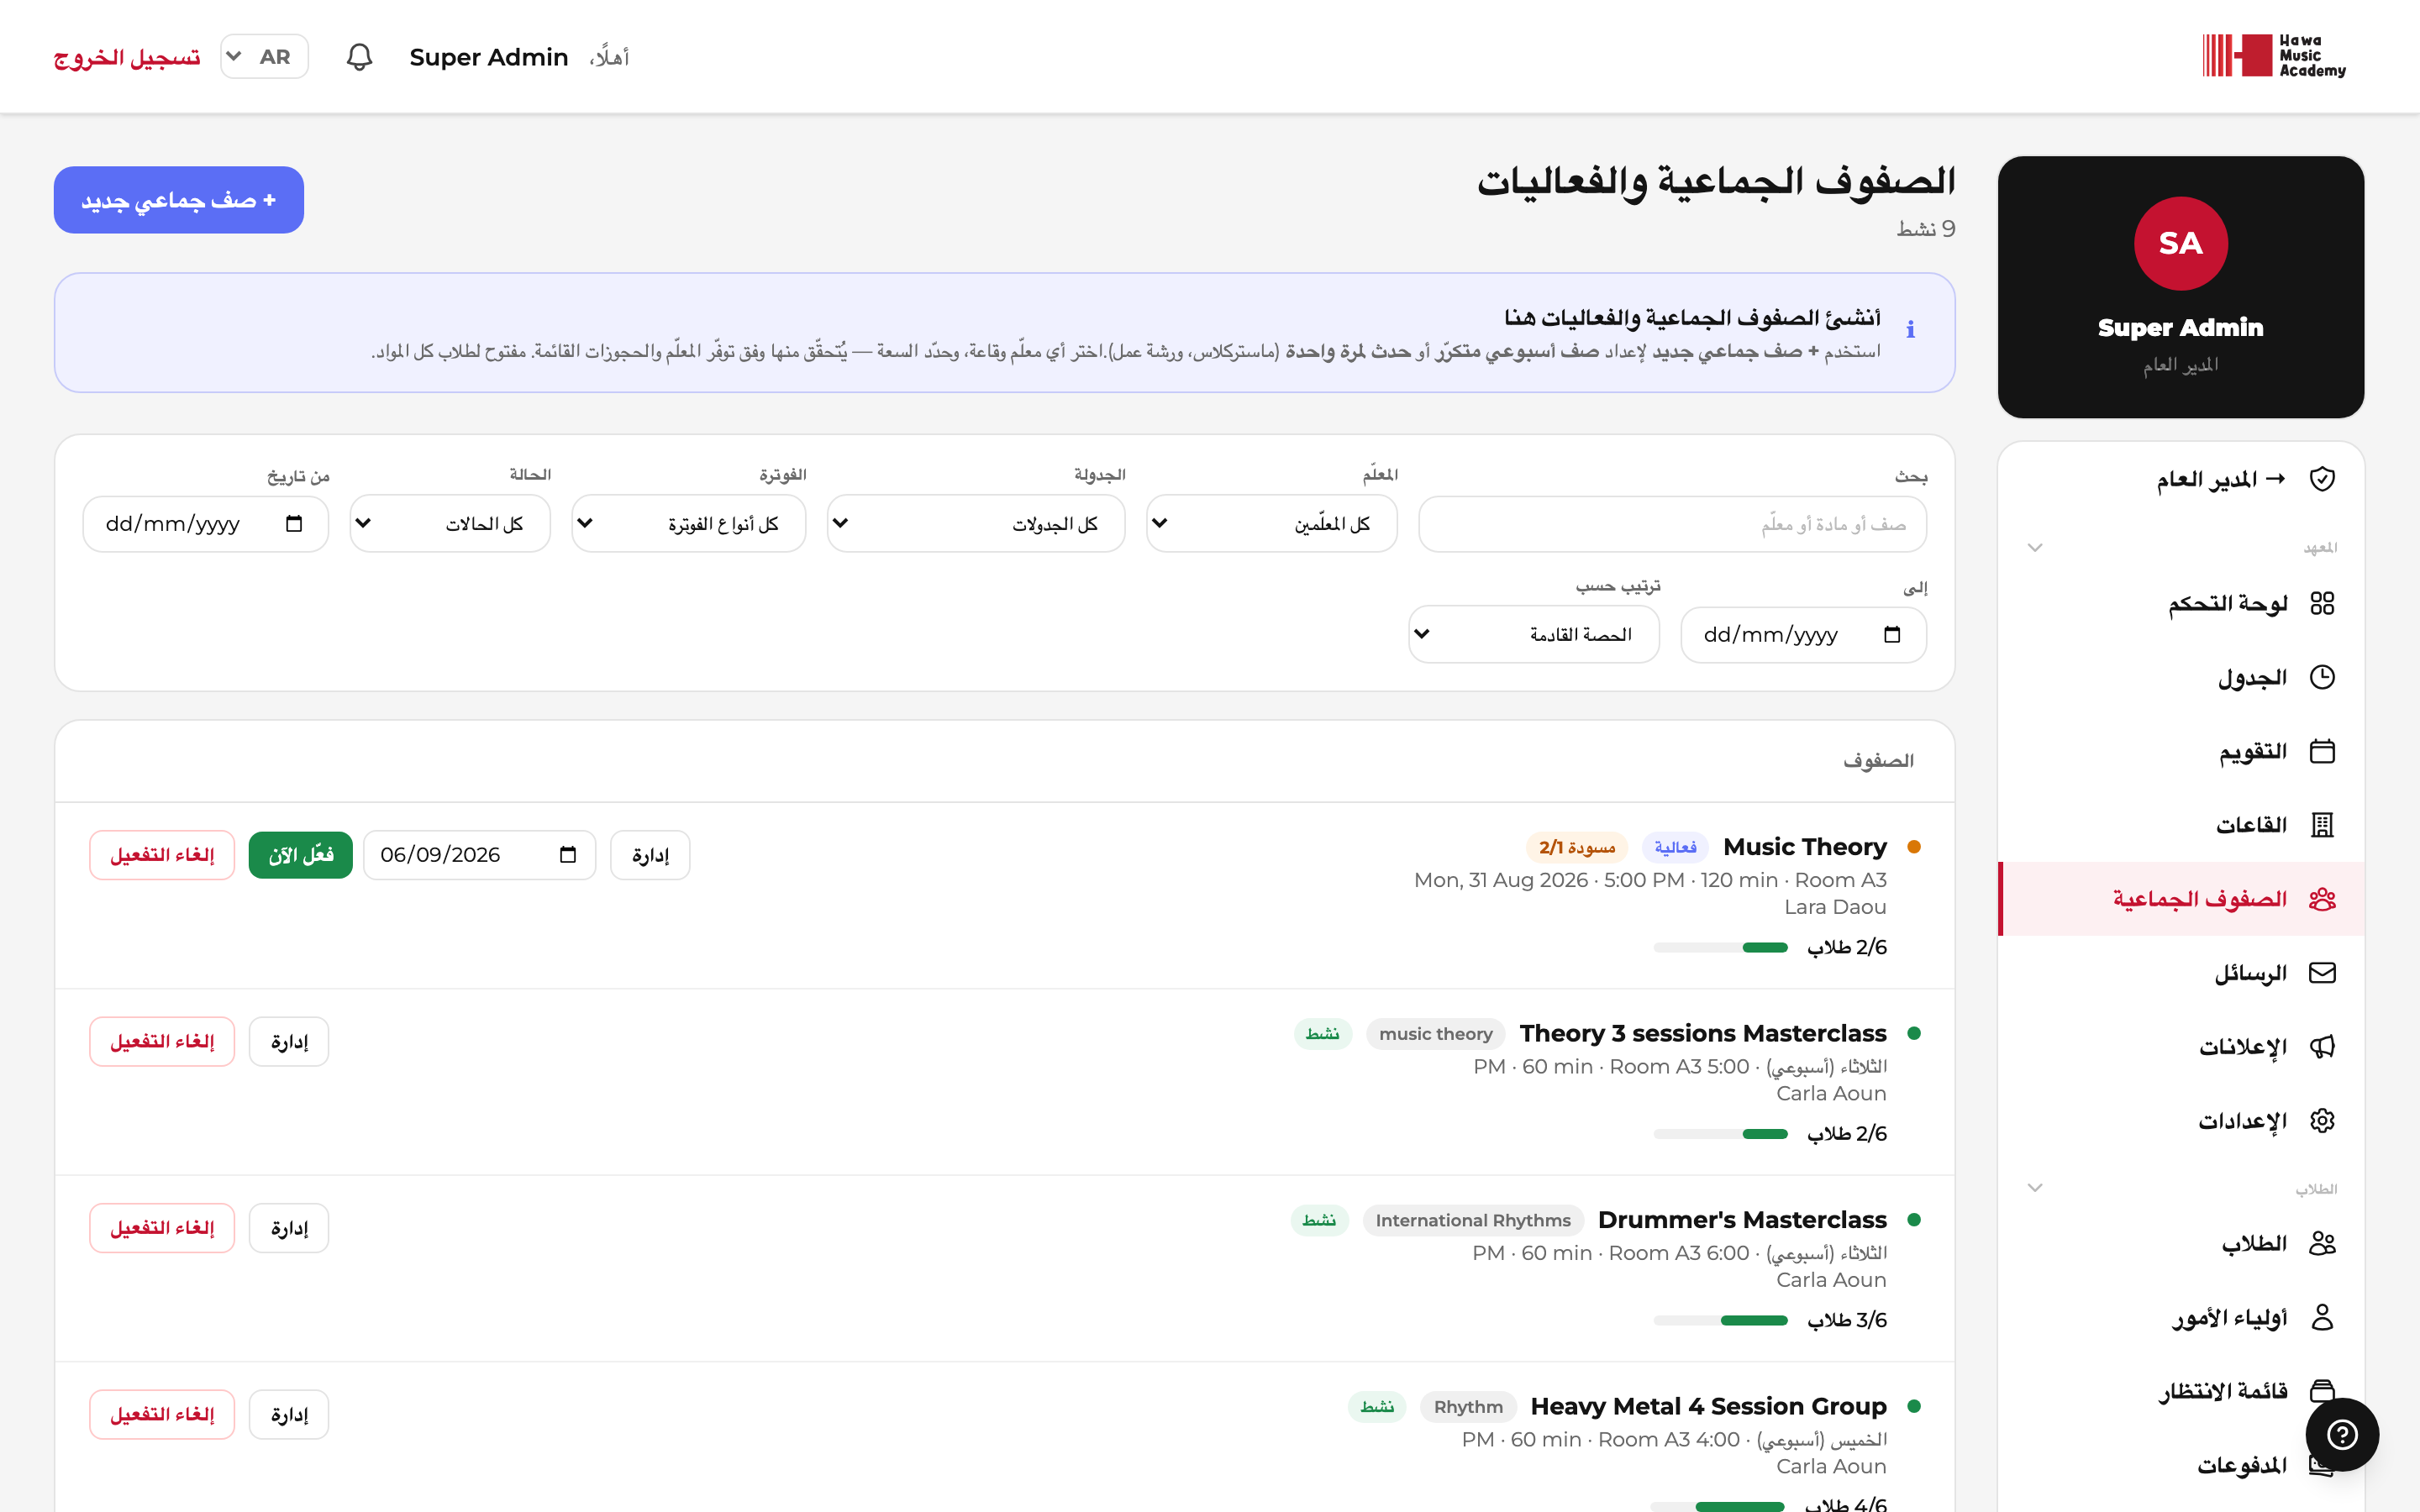Click the + صف جماعي جديد button
The width and height of the screenshot is (2420, 1512).
click(179, 200)
